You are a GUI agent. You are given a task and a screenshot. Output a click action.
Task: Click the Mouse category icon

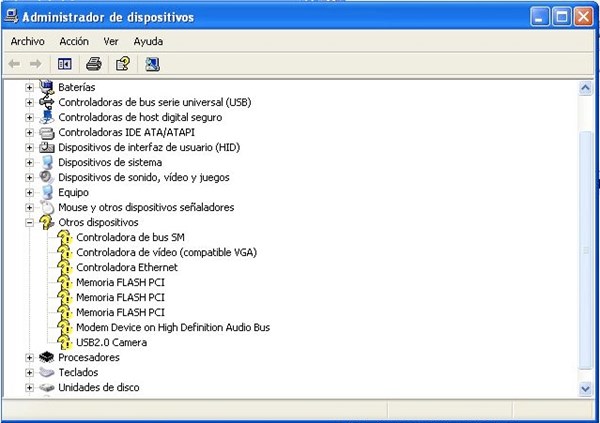tap(47, 207)
